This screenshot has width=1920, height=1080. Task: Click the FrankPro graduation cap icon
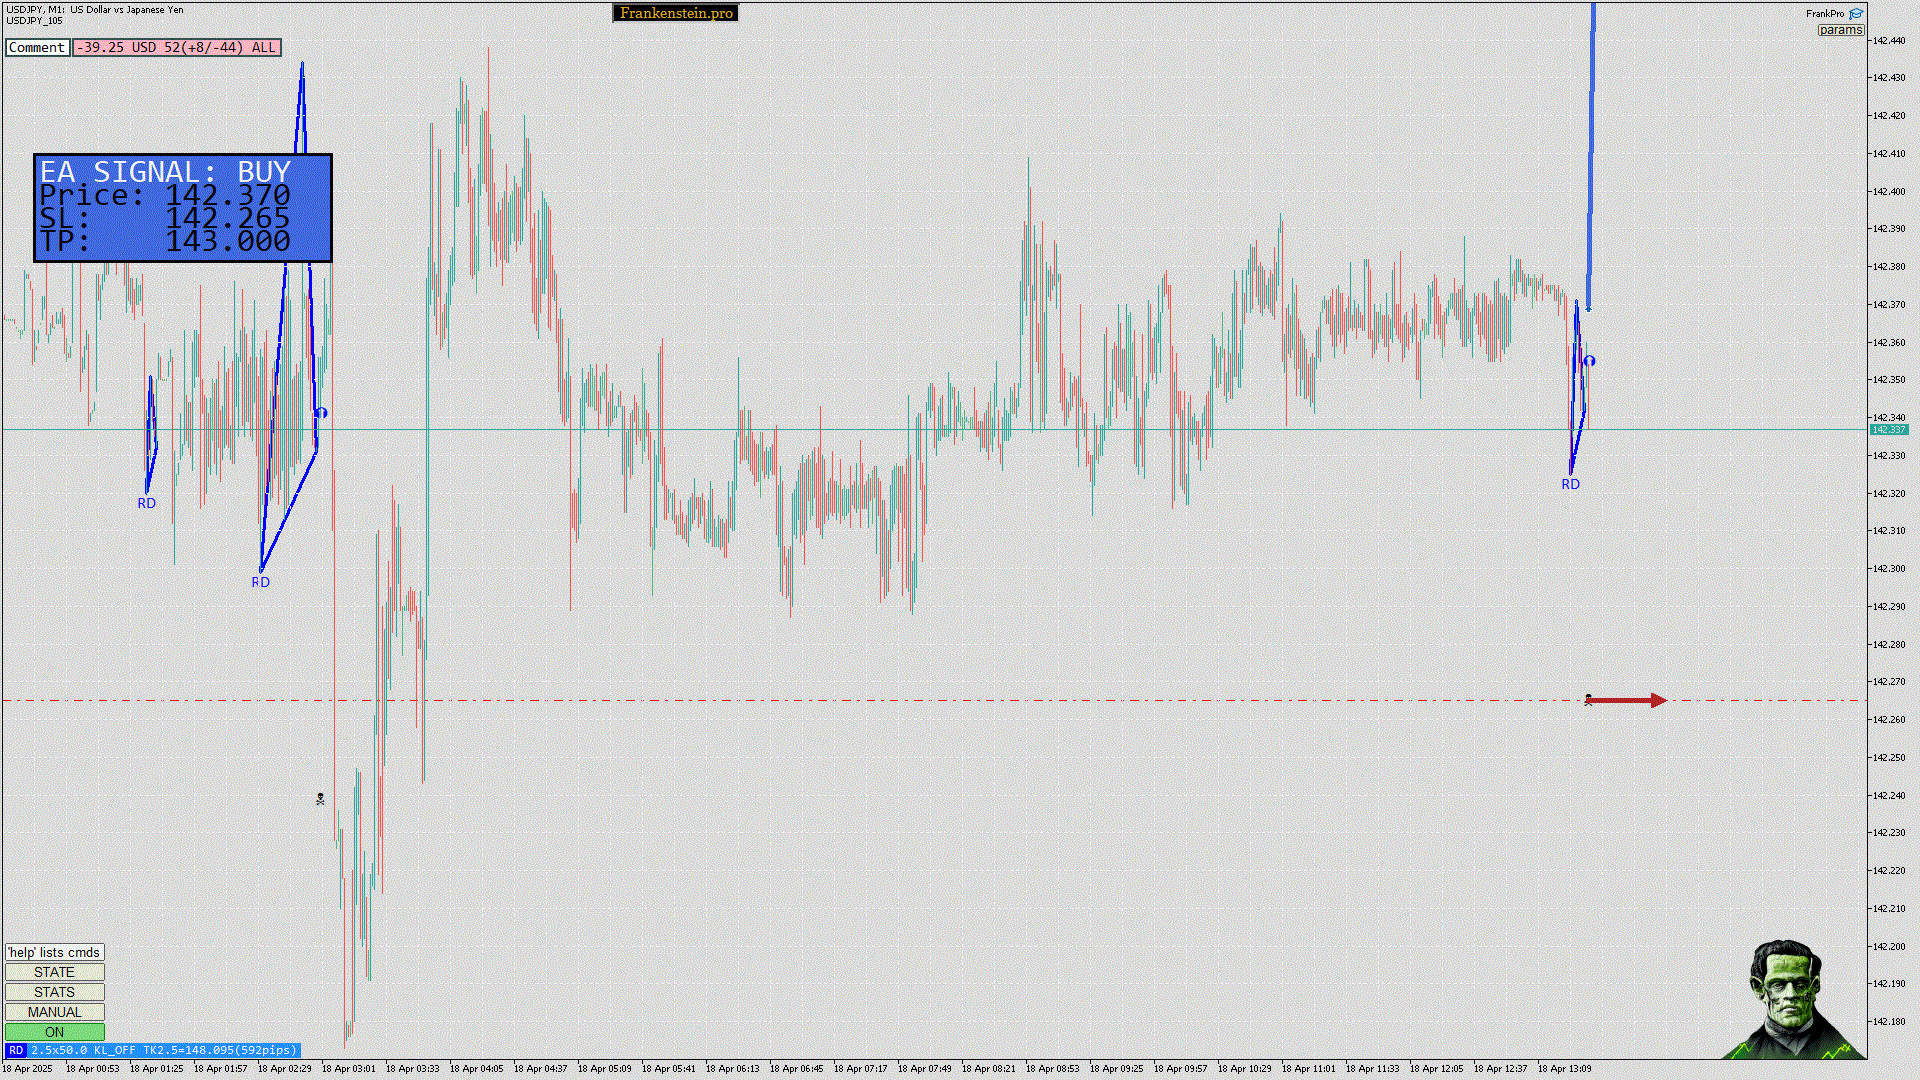click(x=1856, y=13)
